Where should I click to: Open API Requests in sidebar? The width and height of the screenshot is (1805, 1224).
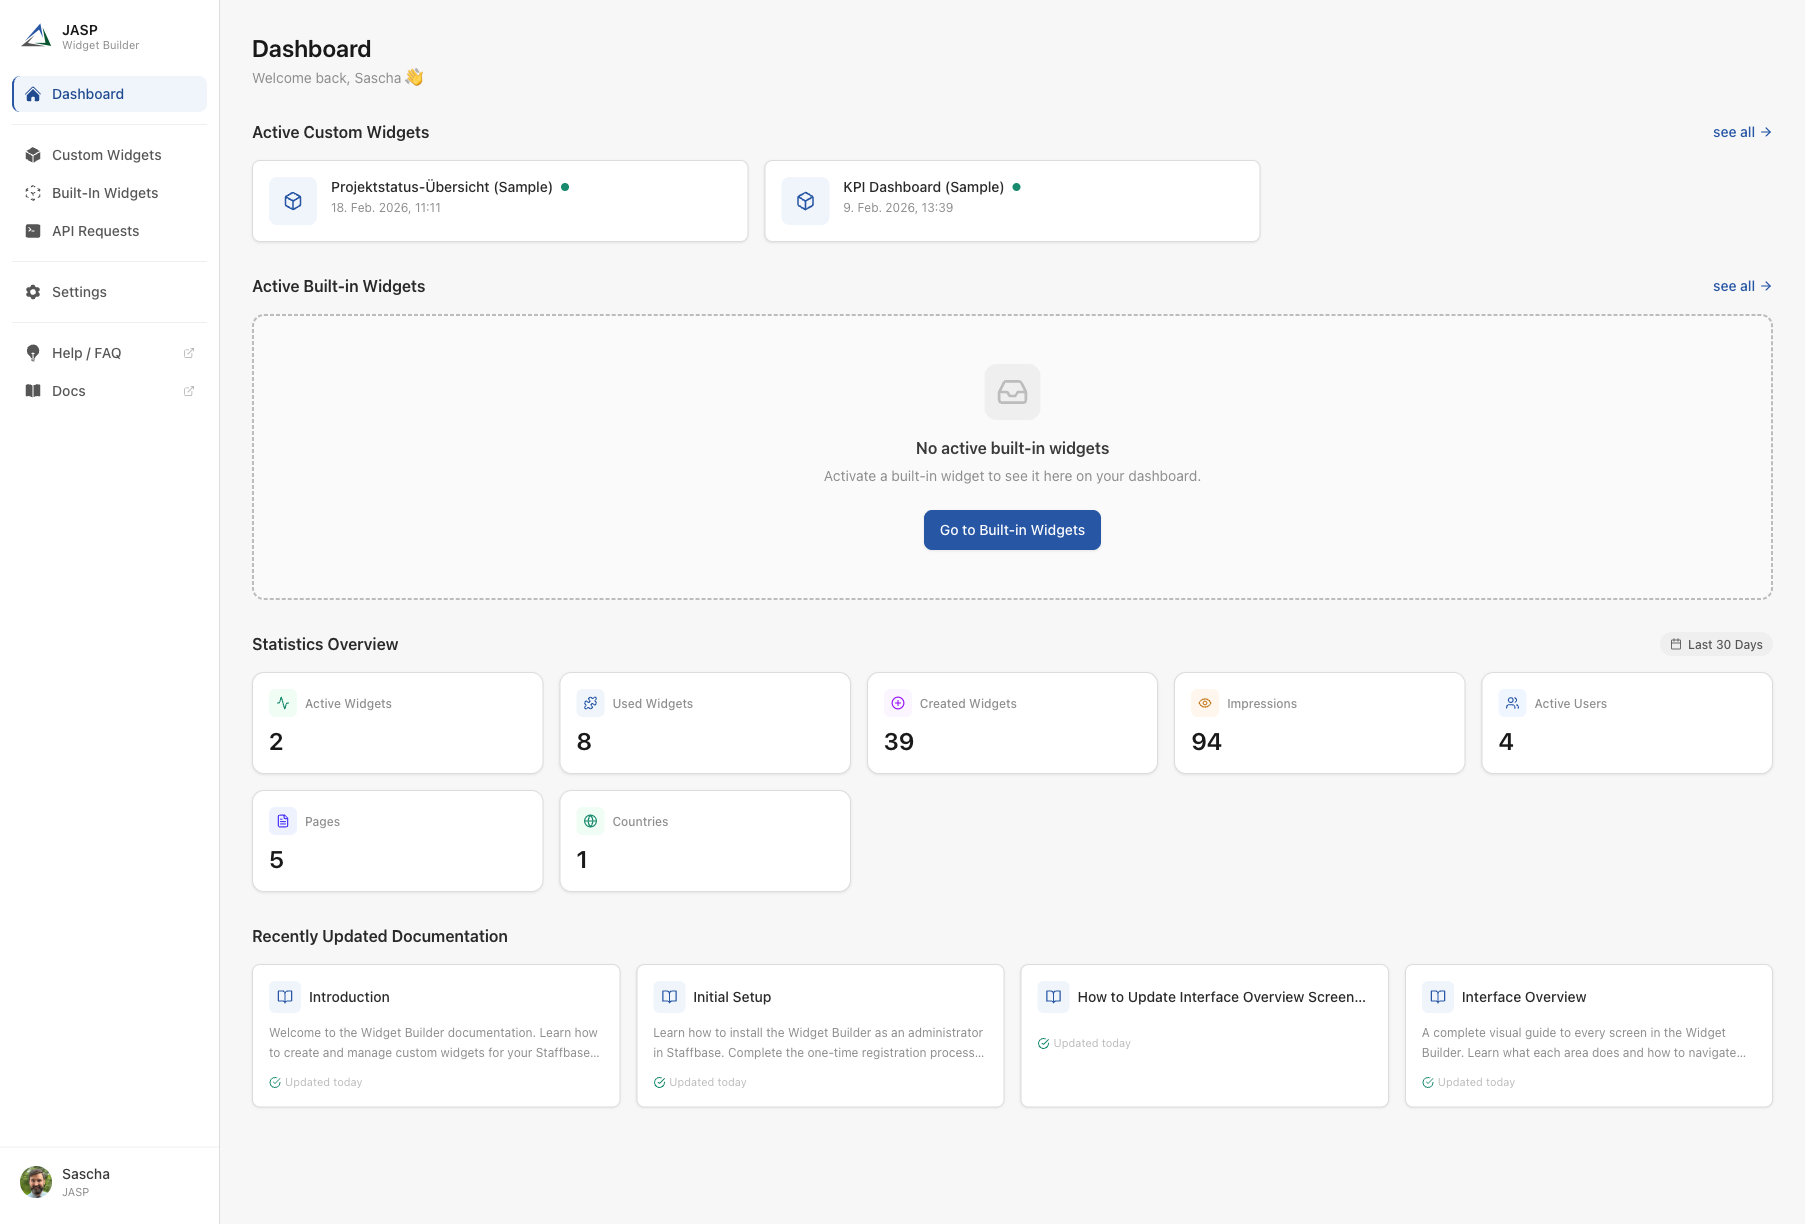(x=95, y=231)
